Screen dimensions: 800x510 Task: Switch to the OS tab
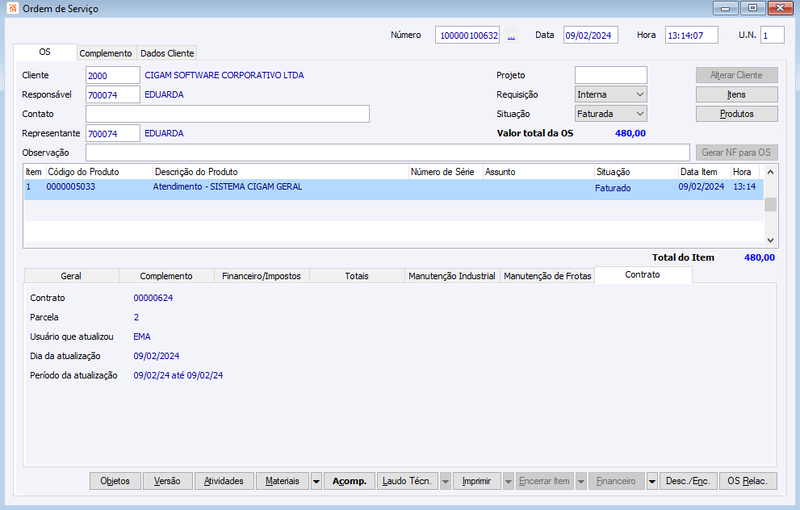point(45,52)
